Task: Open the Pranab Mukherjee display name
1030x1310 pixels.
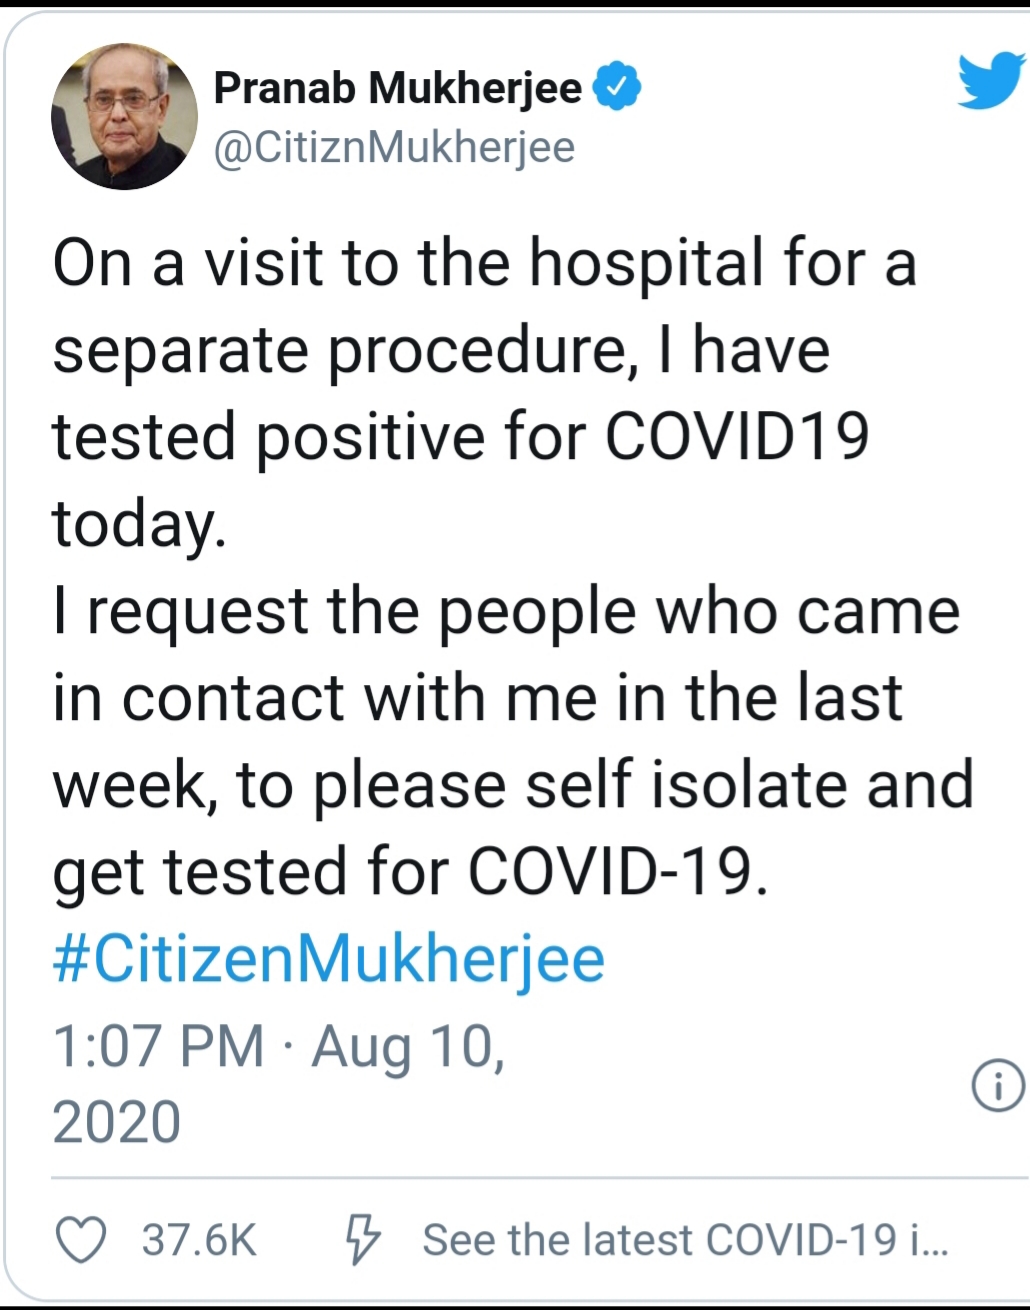Action: tap(397, 88)
